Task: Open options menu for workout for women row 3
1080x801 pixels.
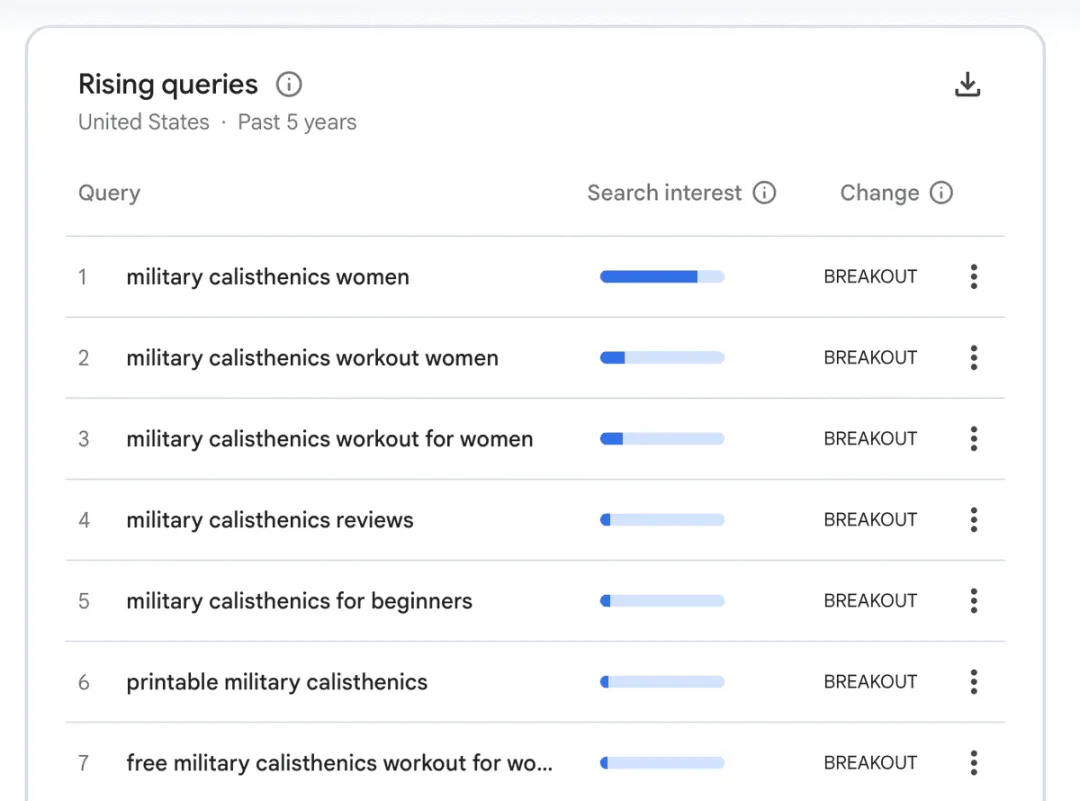Action: [x=973, y=439]
